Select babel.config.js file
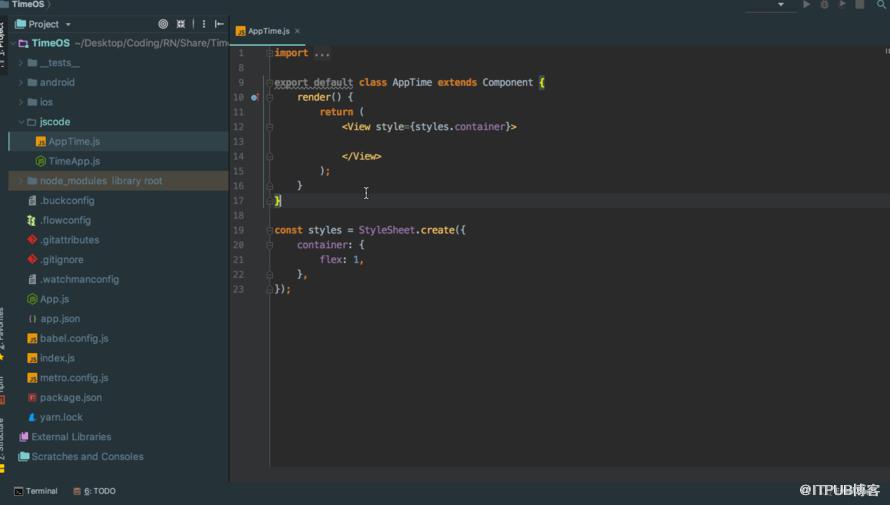 point(74,338)
